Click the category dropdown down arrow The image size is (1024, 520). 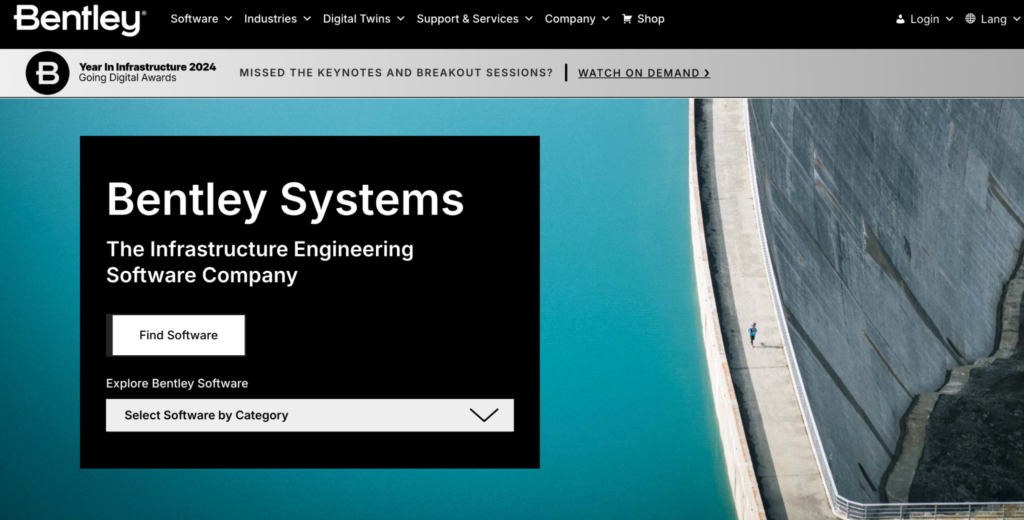(484, 415)
